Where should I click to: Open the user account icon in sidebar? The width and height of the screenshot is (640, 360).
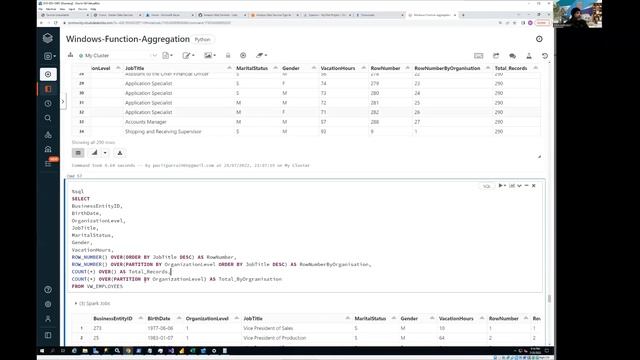(x=48, y=319)
